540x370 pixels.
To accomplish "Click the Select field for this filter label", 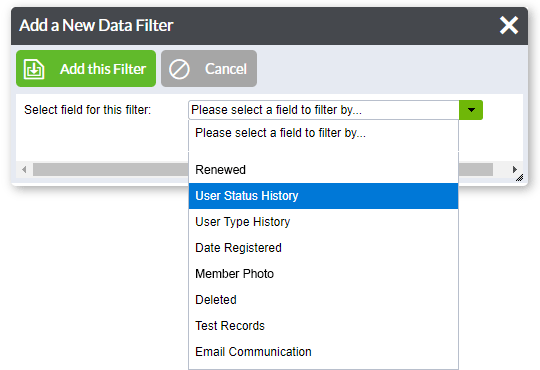I will (x=87, y=110).
